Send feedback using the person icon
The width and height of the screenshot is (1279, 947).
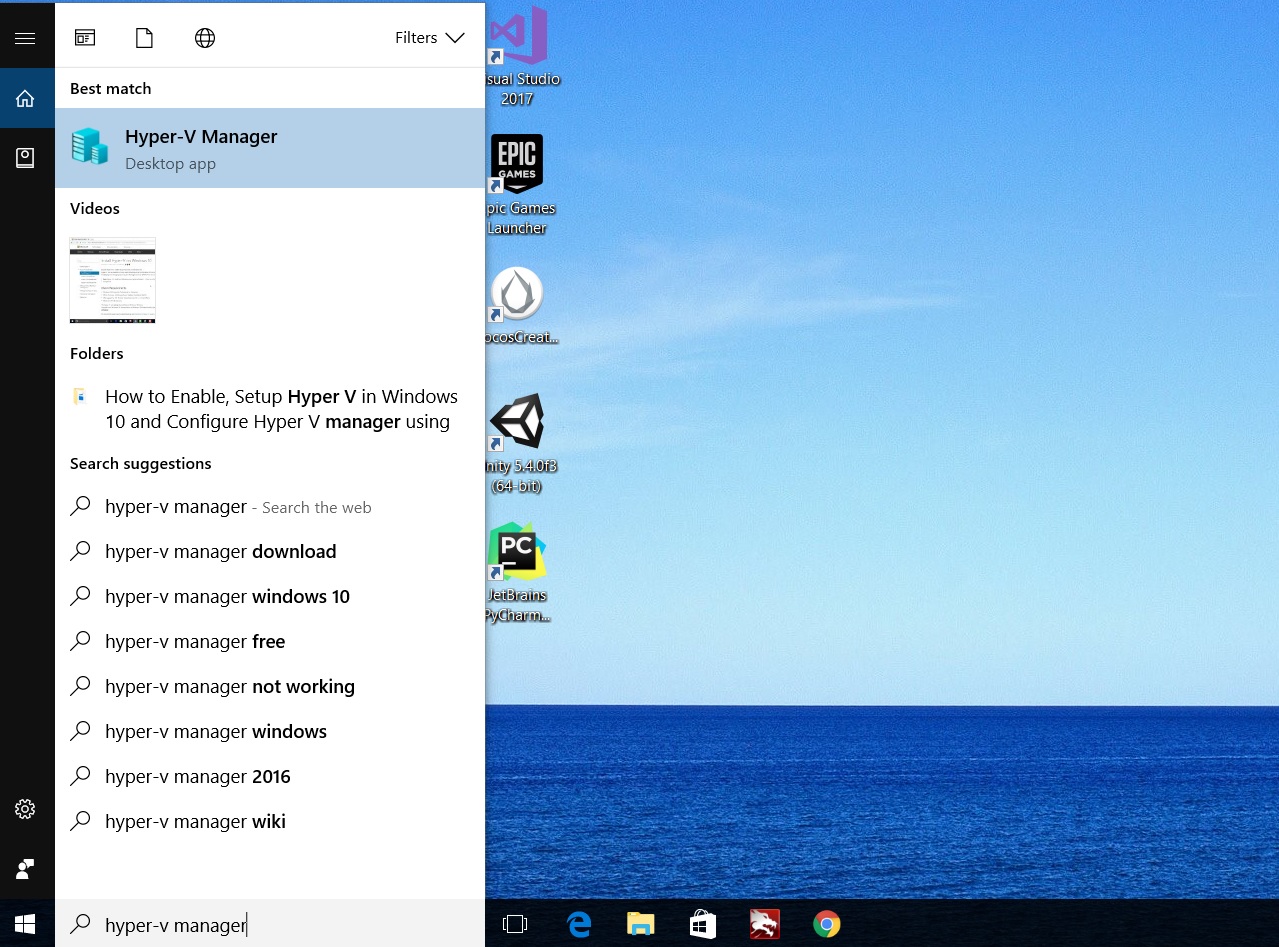pyautogui.click(x=24, y=868)
